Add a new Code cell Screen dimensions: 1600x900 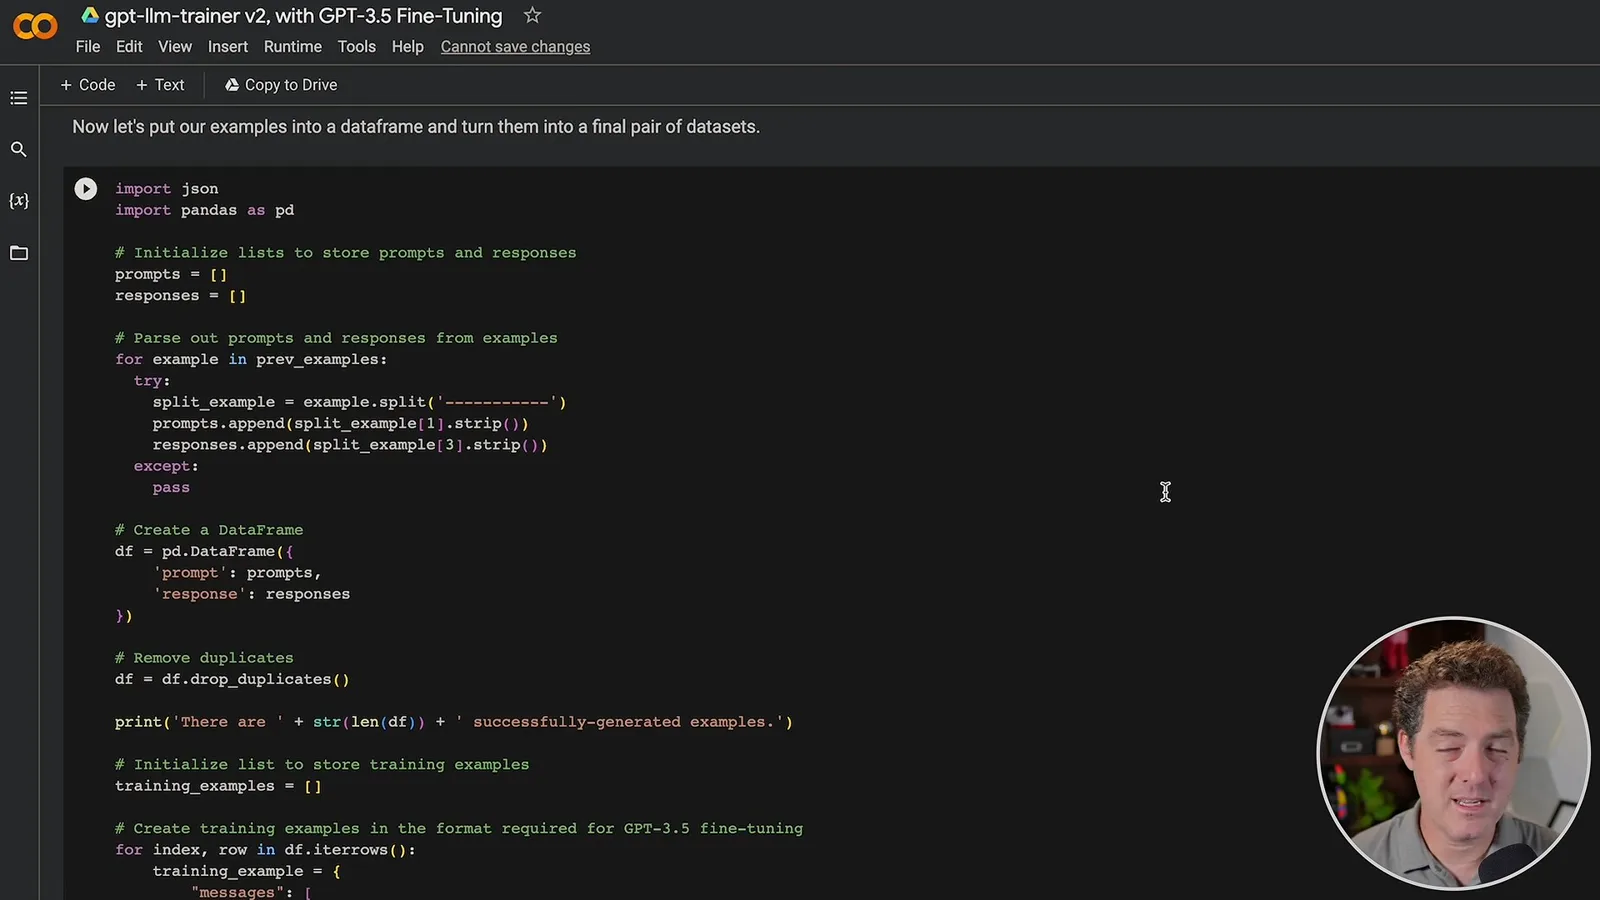88,85
